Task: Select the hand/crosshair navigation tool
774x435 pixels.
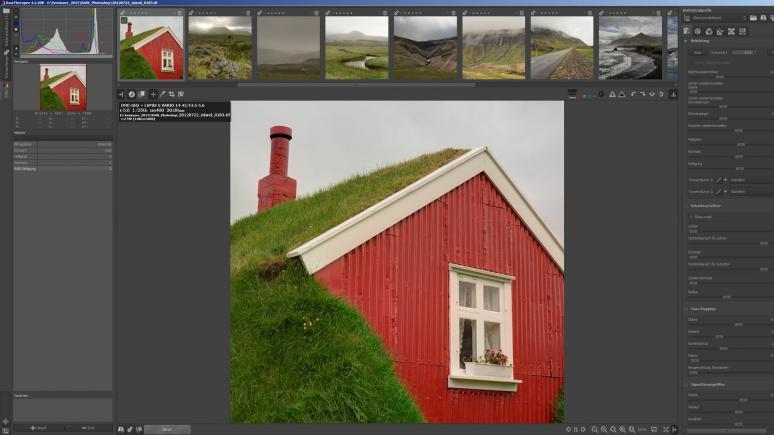Action: point(153,94)
